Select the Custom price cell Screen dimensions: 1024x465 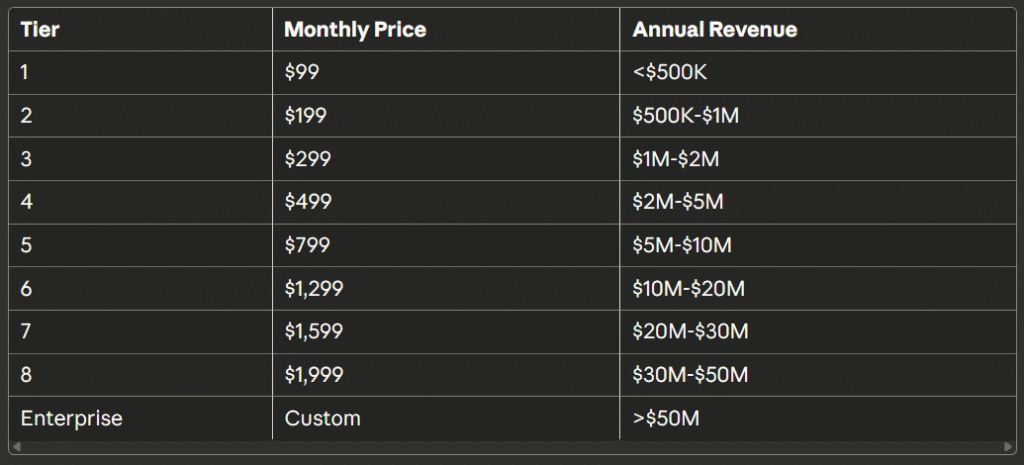pos(322,417)
